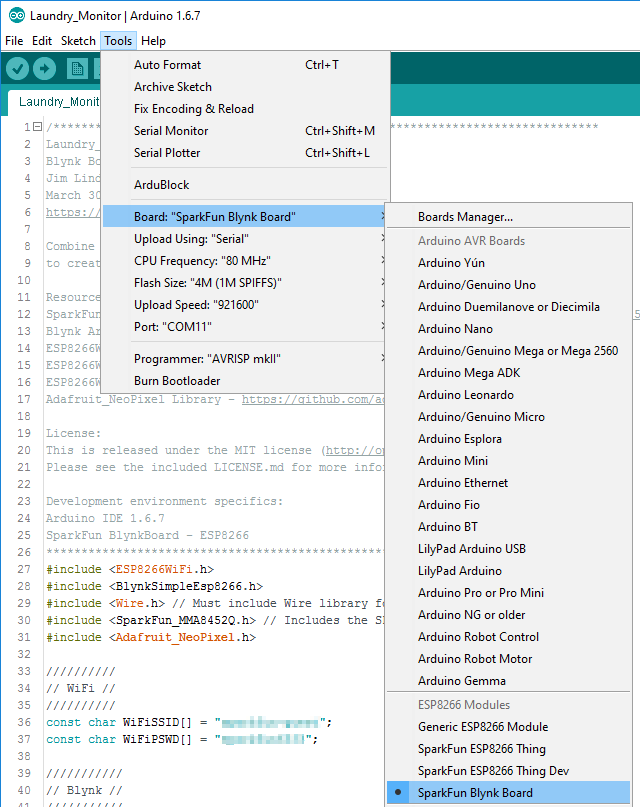
Task: Select SparkFun ESP8266 Thing Dev board
Action: 508,771
